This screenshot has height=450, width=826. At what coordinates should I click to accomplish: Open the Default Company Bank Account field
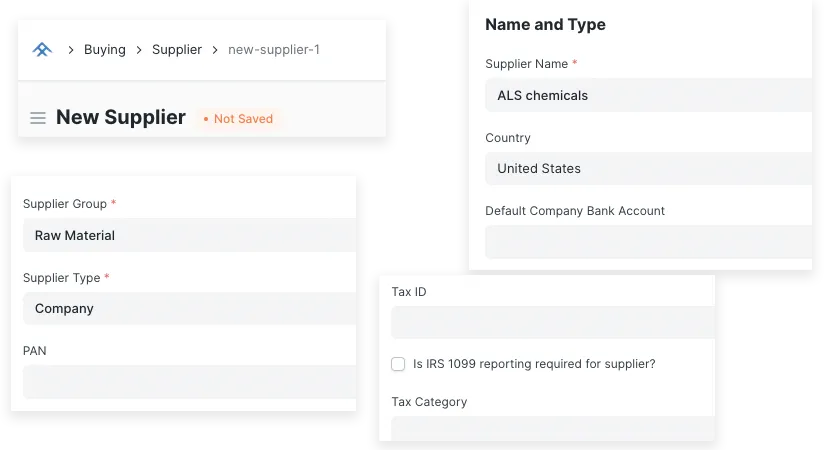click(648, 242)
